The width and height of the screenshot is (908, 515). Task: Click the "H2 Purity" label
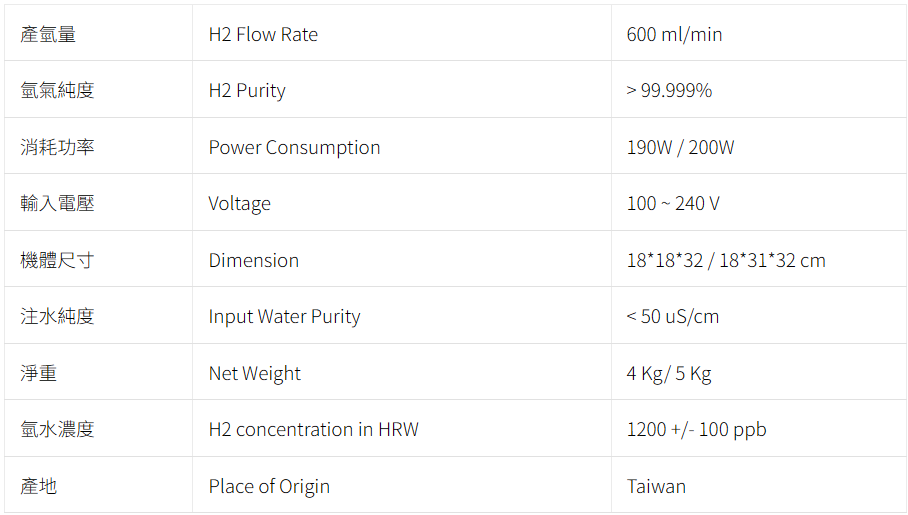click(x=247, y=91)
